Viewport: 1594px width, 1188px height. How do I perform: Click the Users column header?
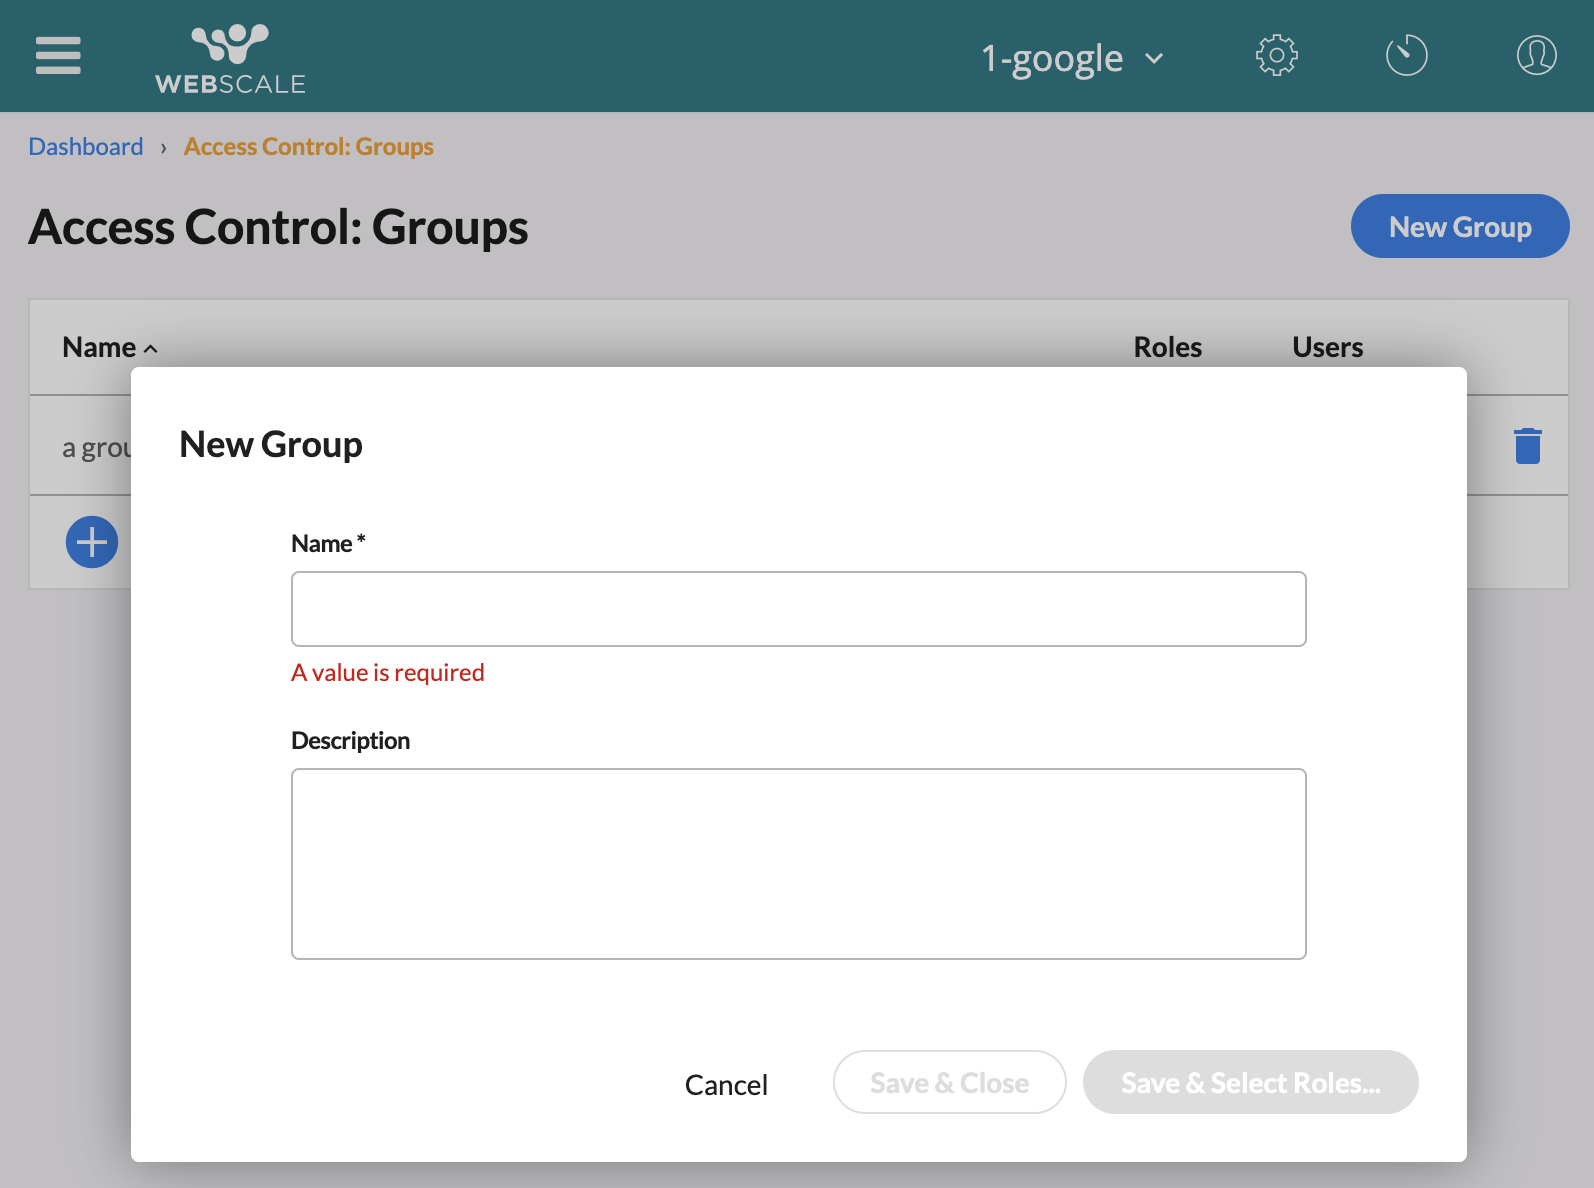pyautogui.click(x=1327, y=347)
